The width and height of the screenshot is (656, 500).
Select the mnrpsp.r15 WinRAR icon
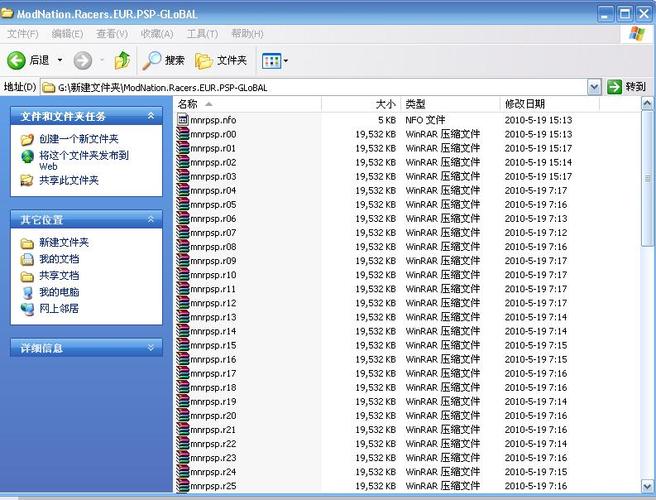(x=182, y=345)
